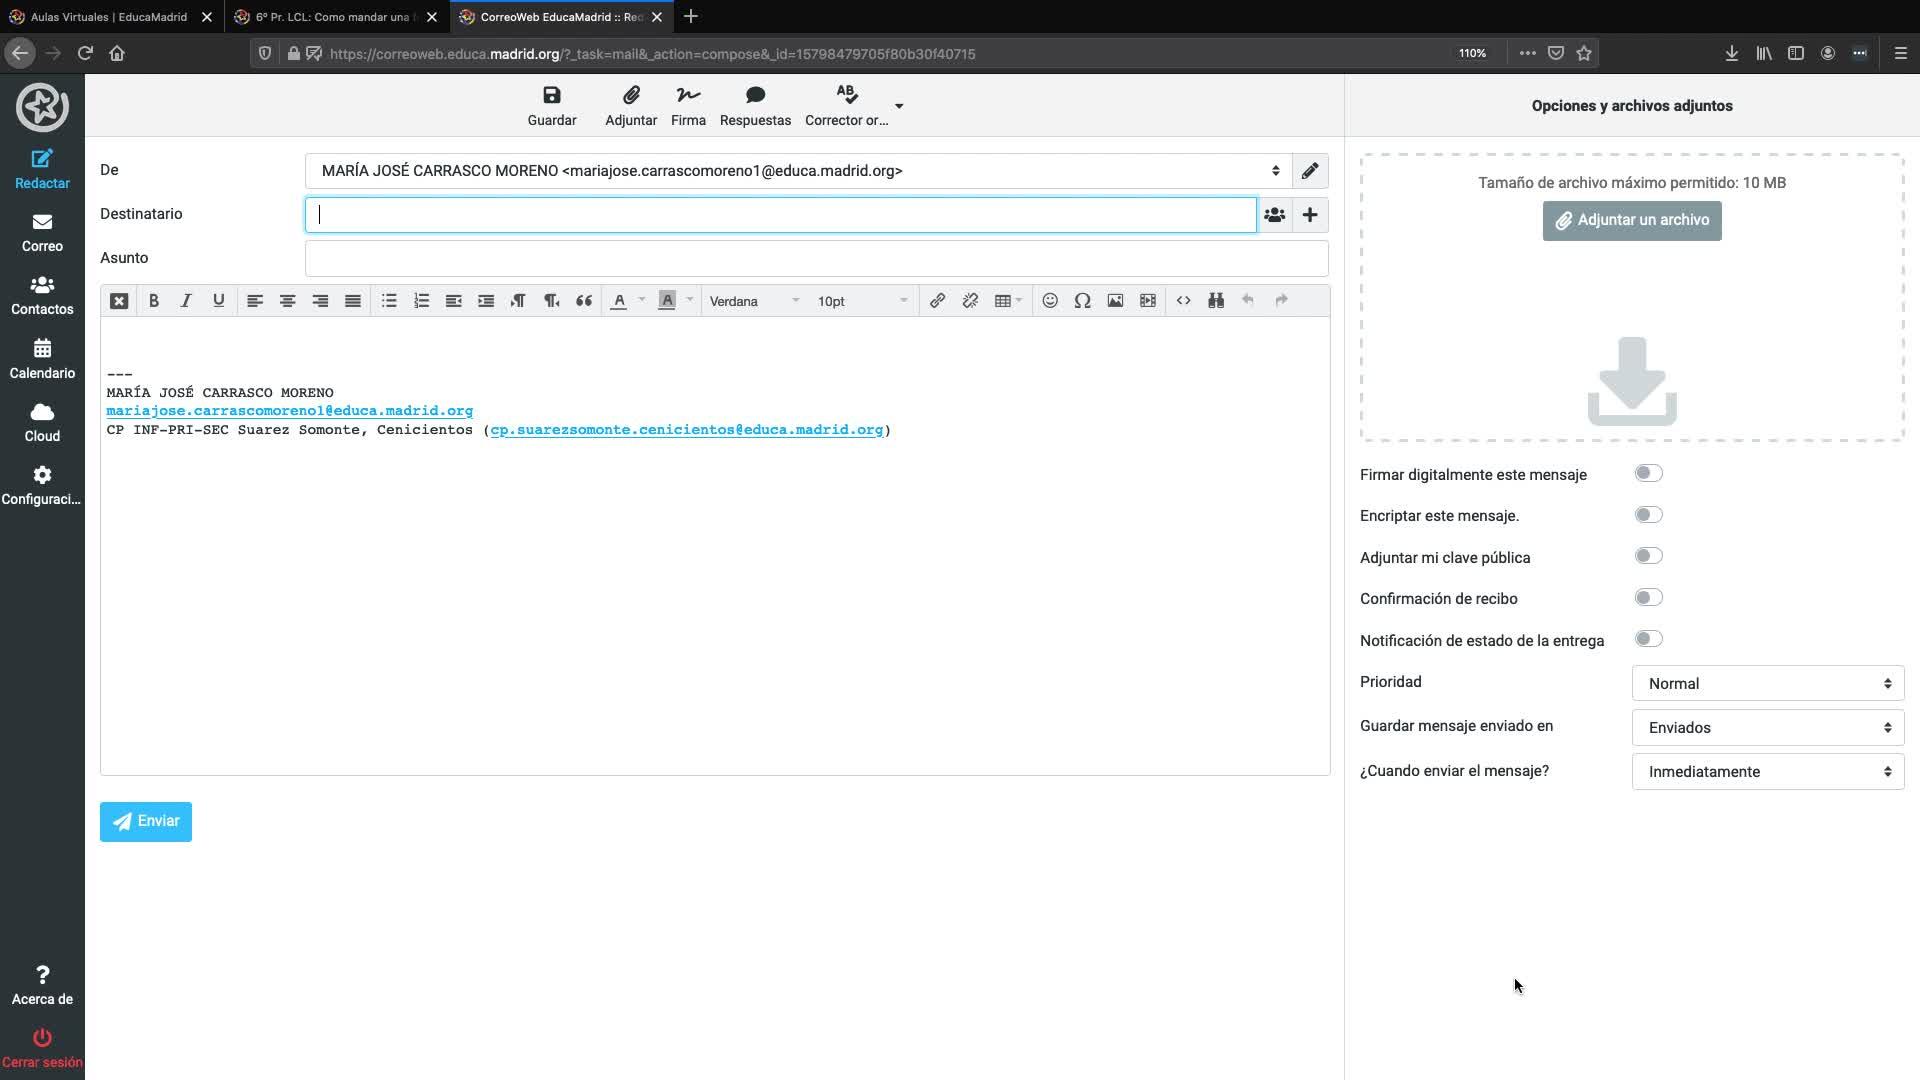Image resolution: width=1920 pixels, height=1080 pixels.
Task: Open the Prioridad dropdown
Action: [x=1767, y=684]
